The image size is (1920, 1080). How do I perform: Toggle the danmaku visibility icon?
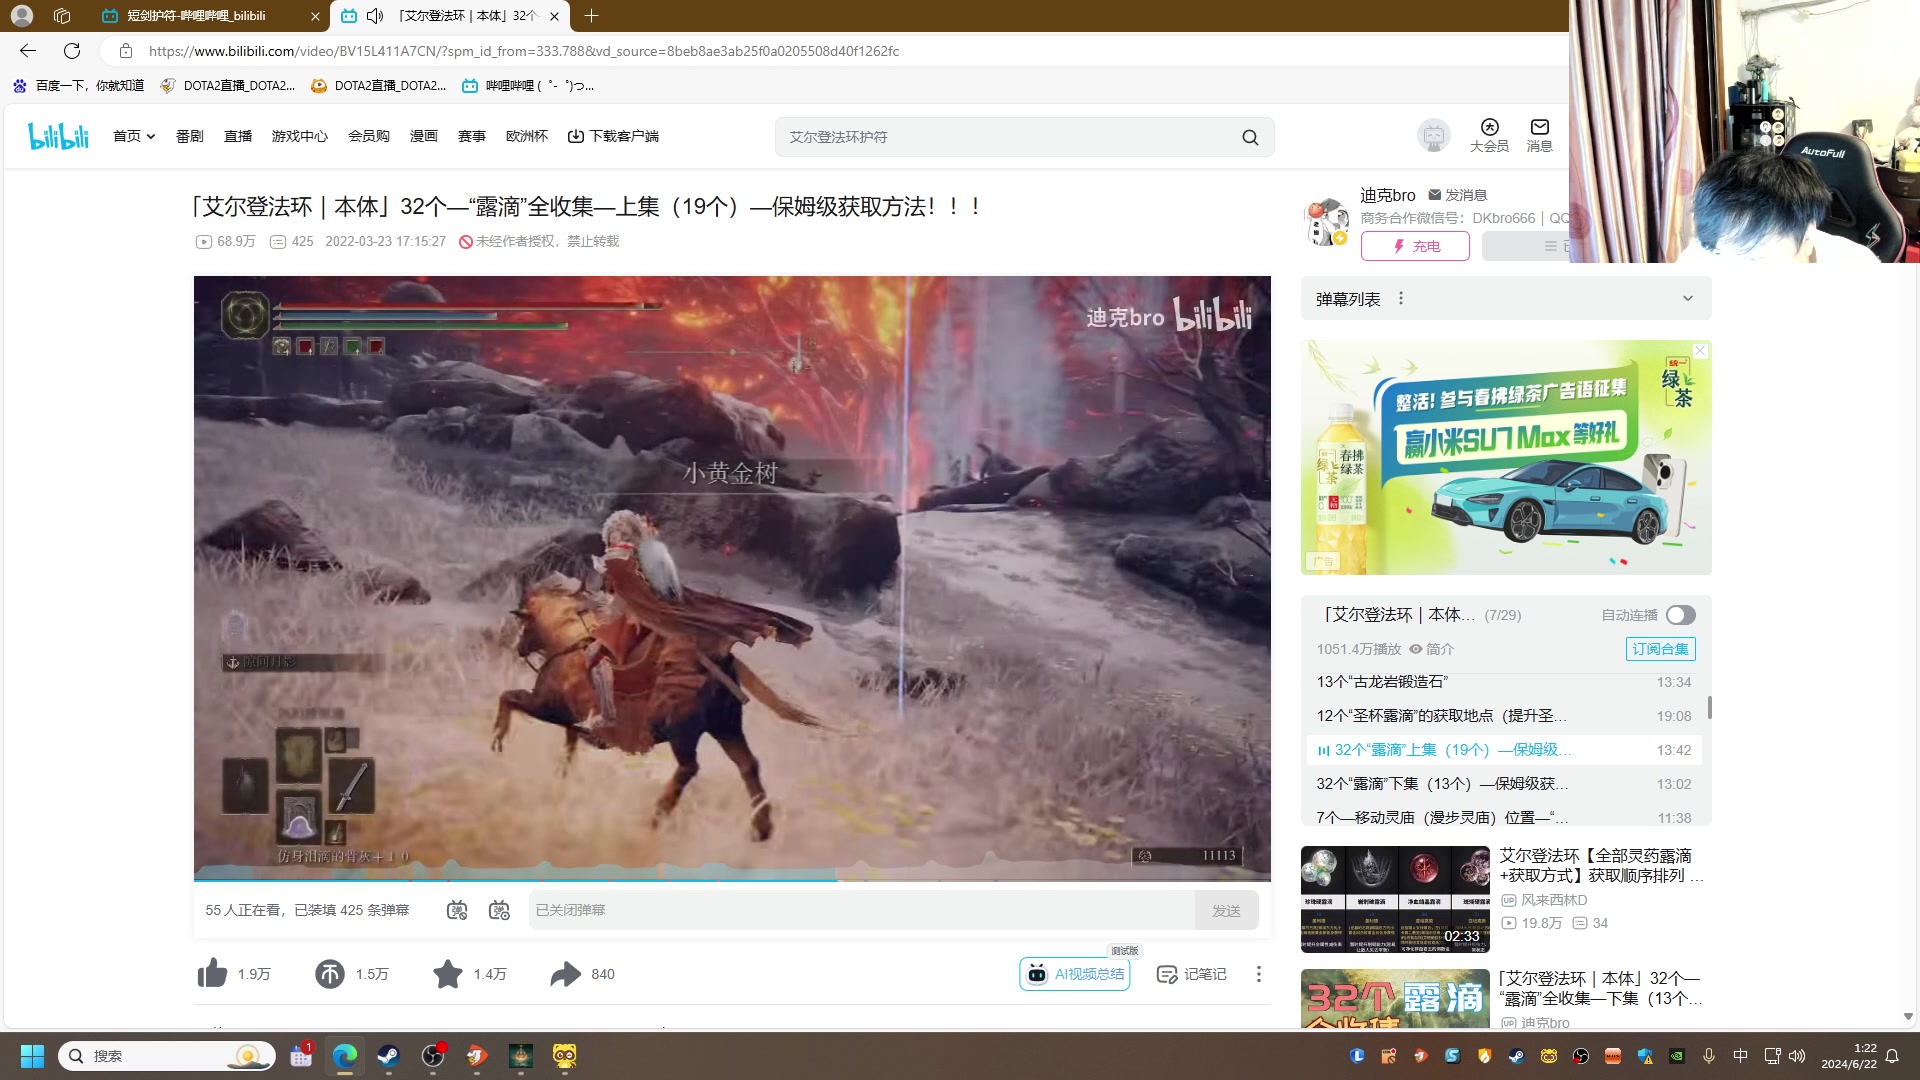click(457, 910)
